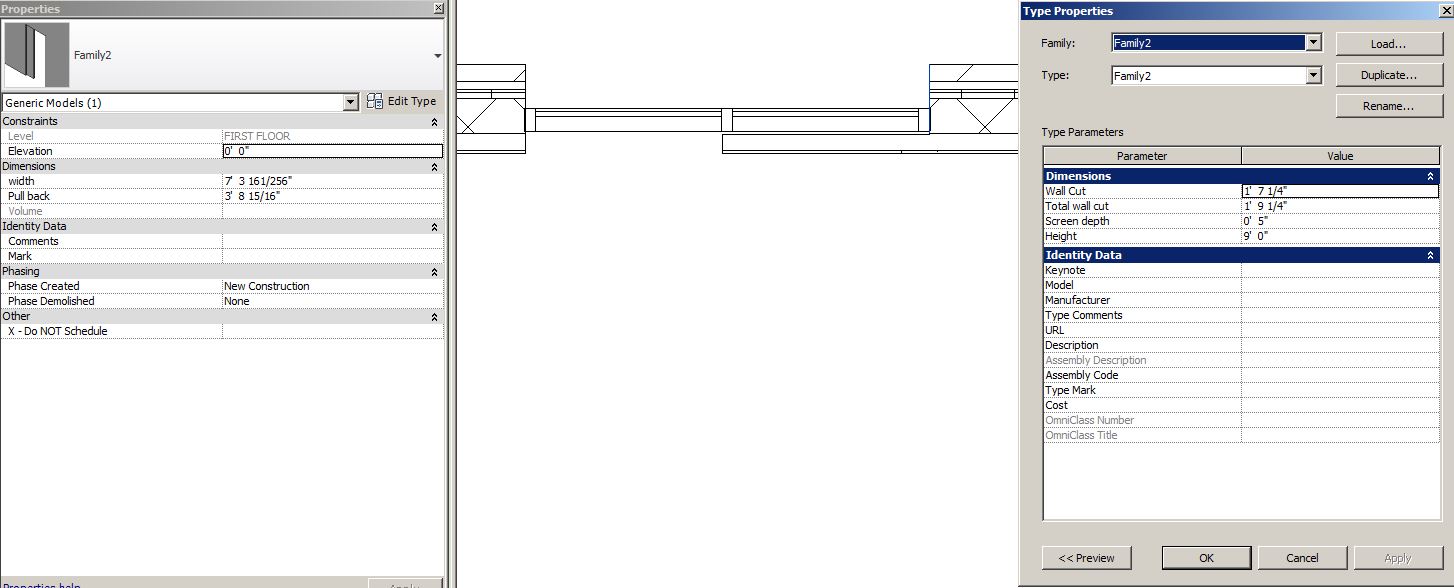This screenshot has height=588, width=1454.
Task: Select Phase Created New Construction value
Action: click(x=332, y=286)
